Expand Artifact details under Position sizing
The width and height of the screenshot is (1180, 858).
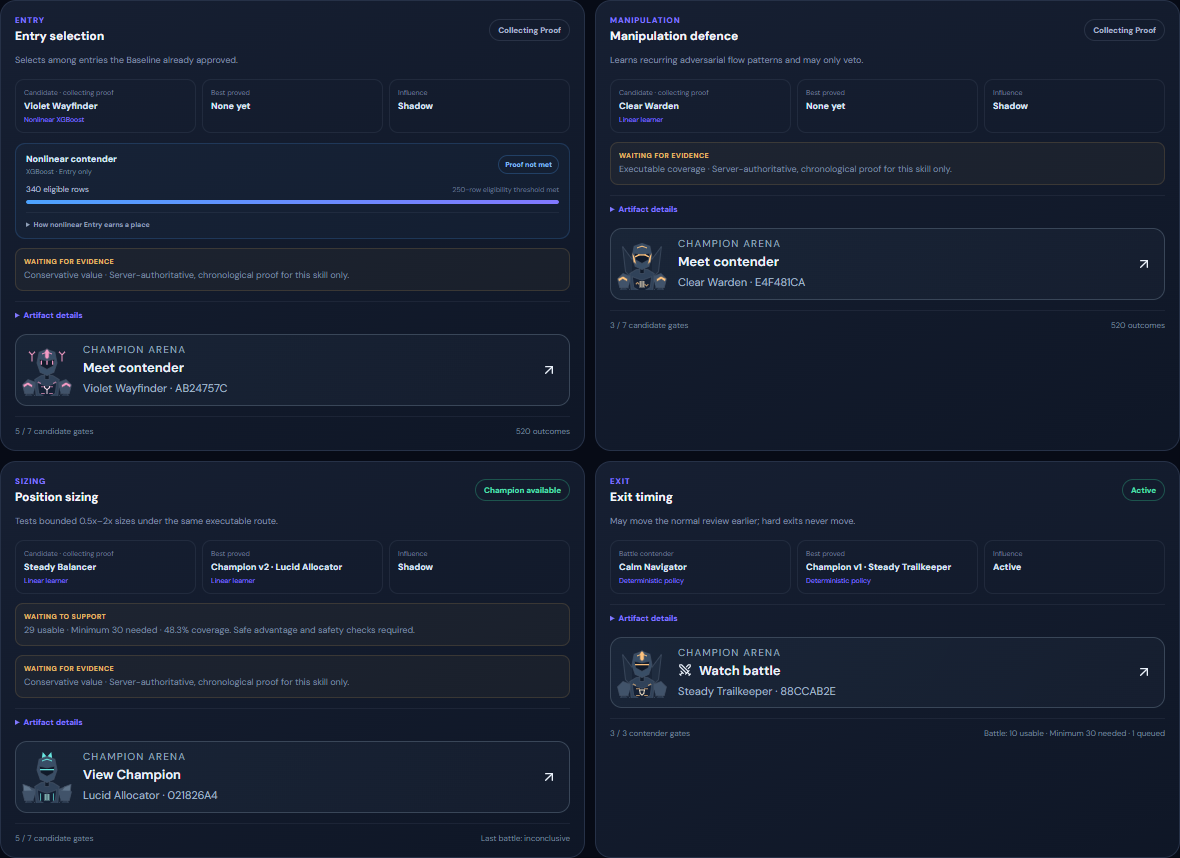pos(49,723)
